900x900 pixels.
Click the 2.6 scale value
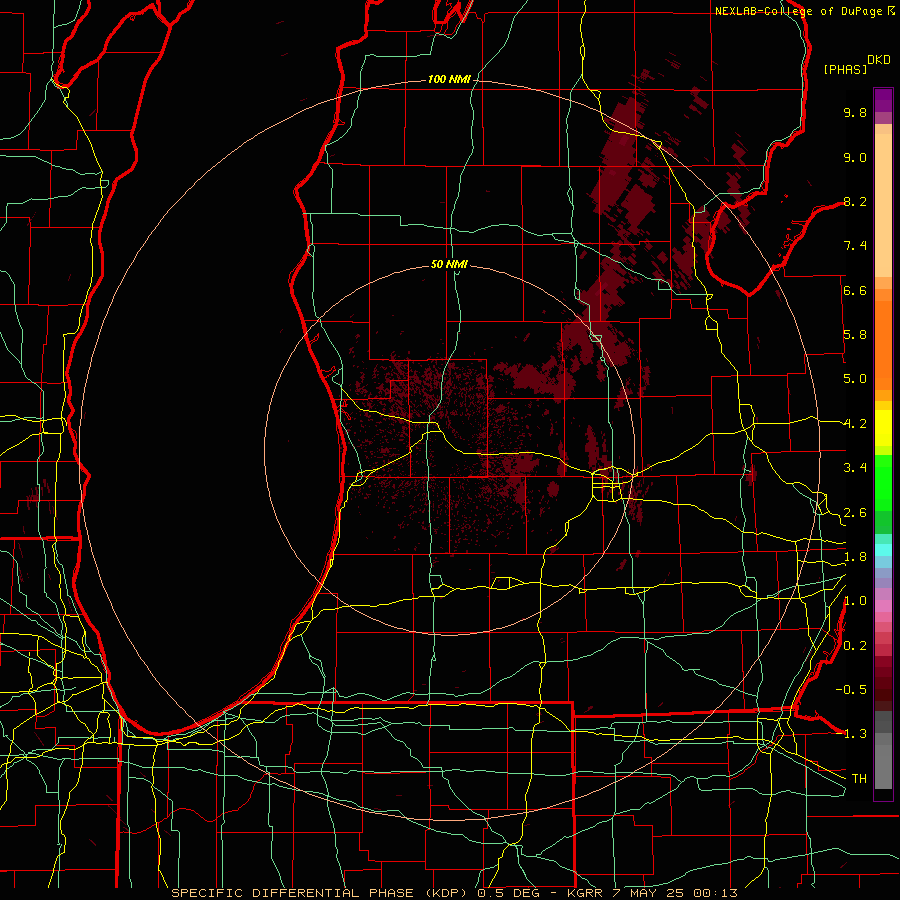855,513
